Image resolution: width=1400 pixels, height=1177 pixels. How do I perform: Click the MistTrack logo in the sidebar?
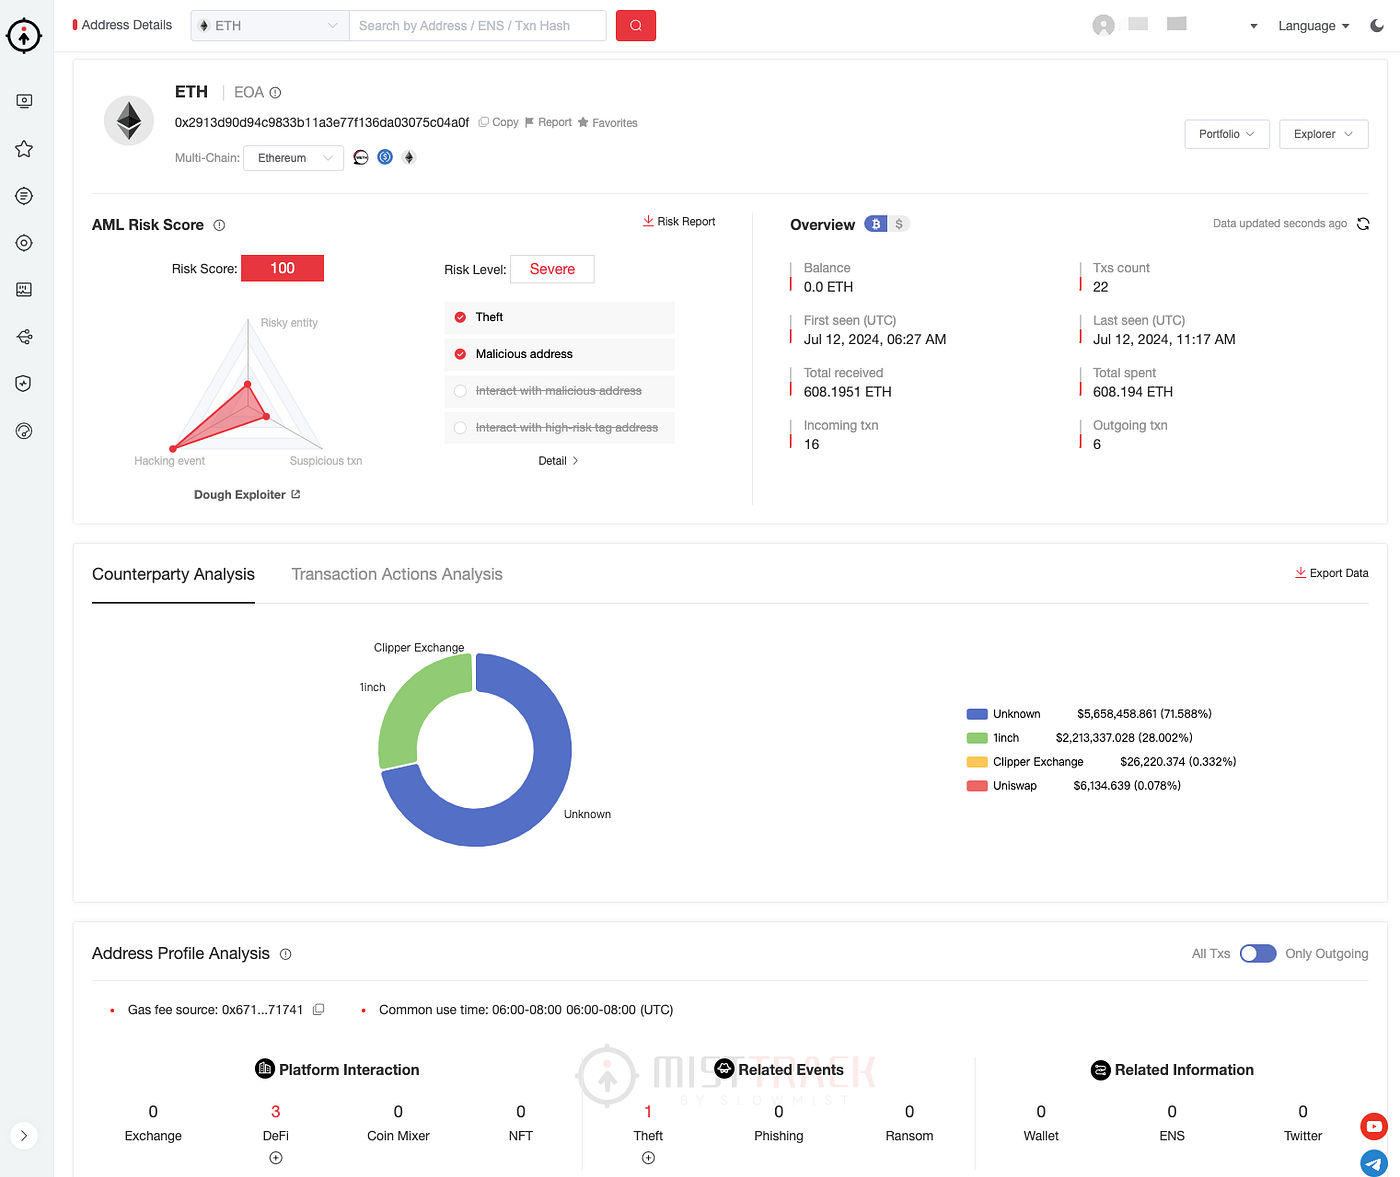24,35
